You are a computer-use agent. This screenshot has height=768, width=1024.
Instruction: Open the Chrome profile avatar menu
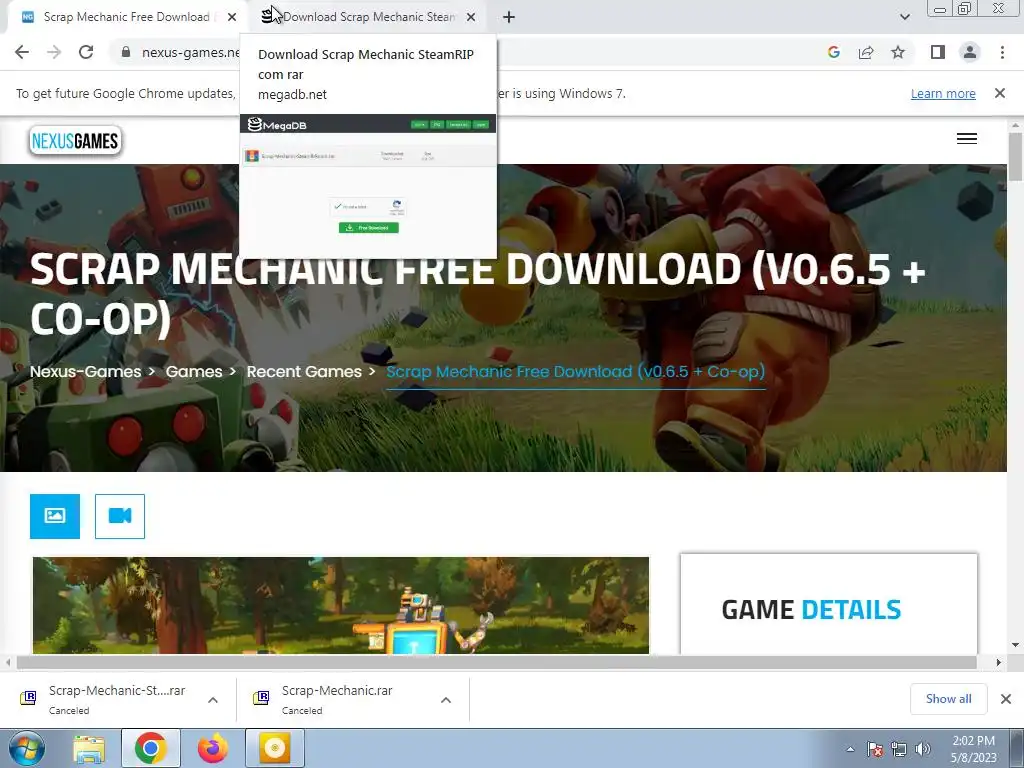pos(970,52)
